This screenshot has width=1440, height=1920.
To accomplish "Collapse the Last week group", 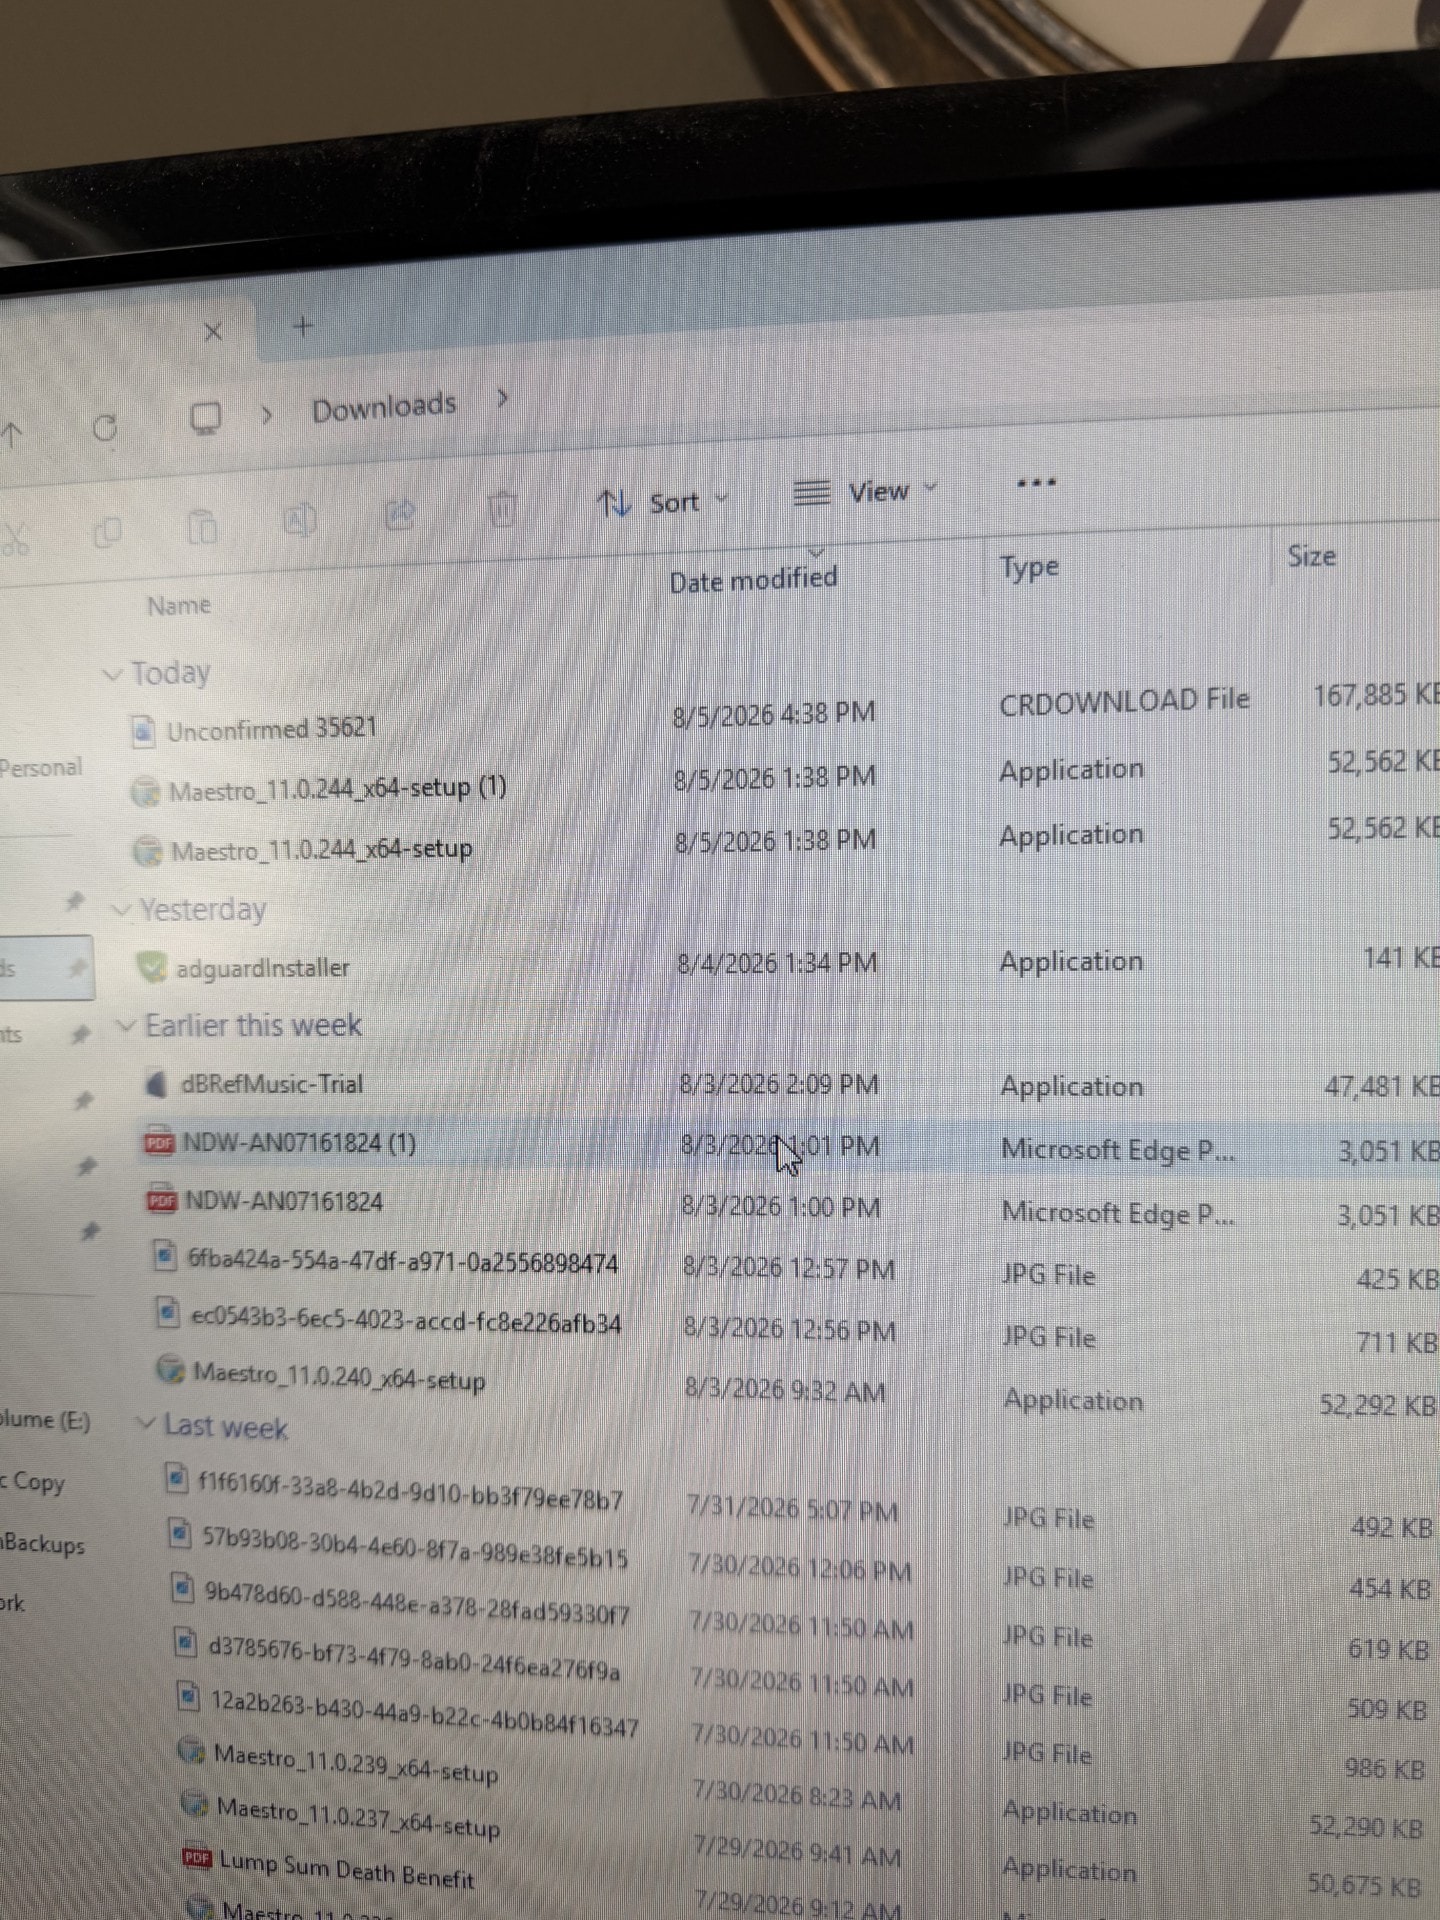I will pos(146,1423).
